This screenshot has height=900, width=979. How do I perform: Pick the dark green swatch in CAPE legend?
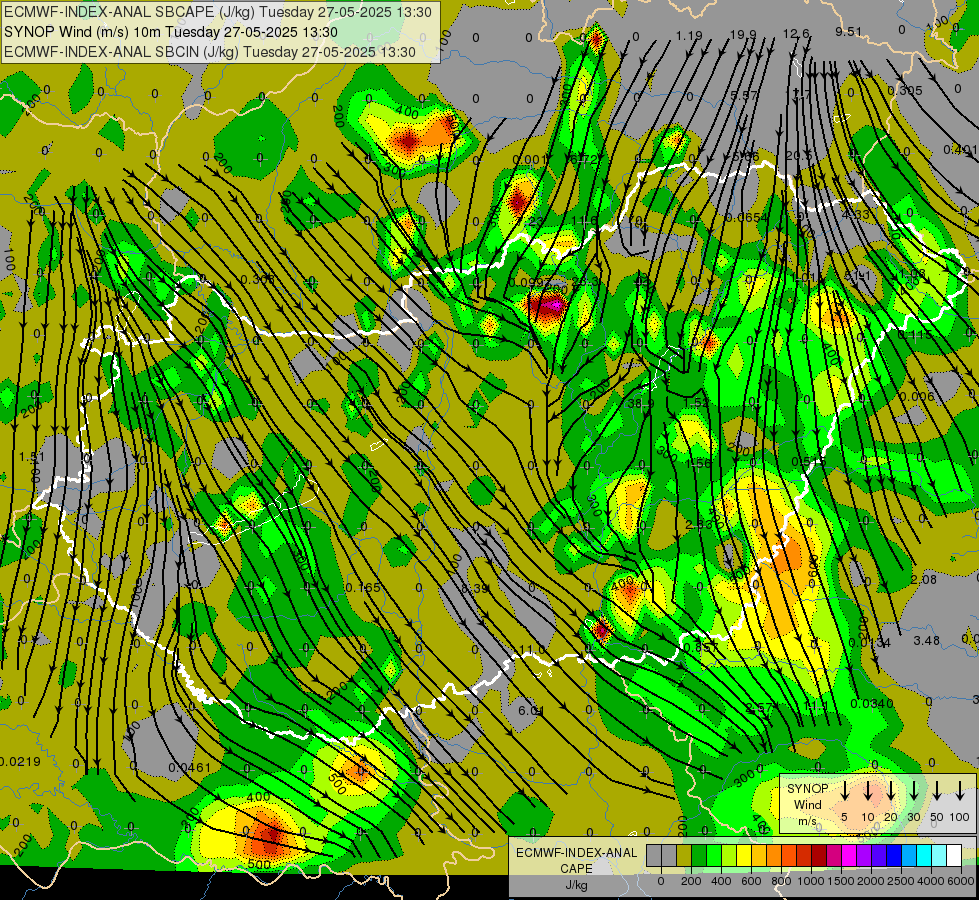[x=699, y=855]
